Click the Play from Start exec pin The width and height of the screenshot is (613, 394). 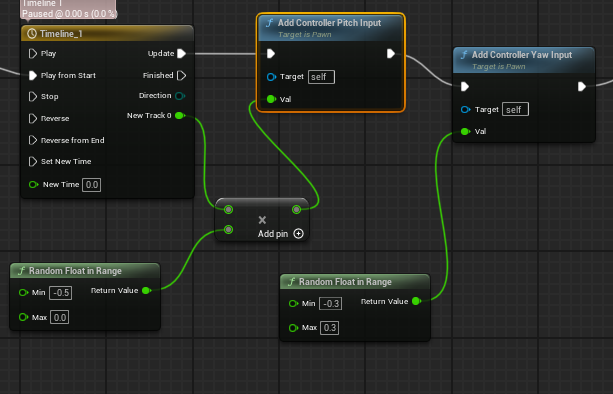33,75
